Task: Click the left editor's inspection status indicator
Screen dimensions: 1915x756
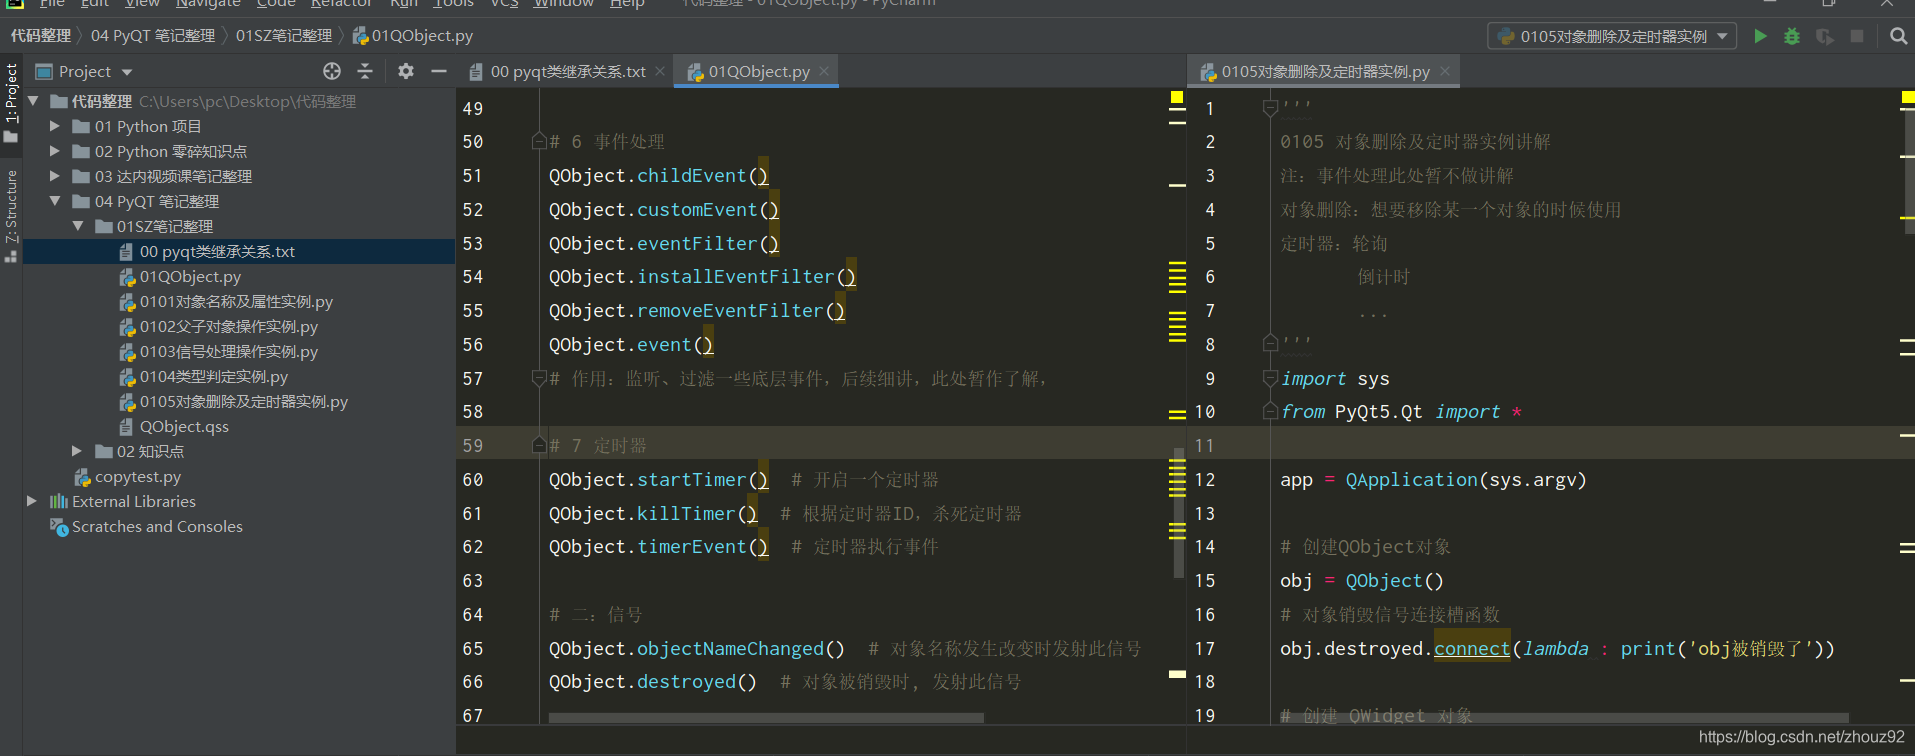Action: (x=1177, y=97)
